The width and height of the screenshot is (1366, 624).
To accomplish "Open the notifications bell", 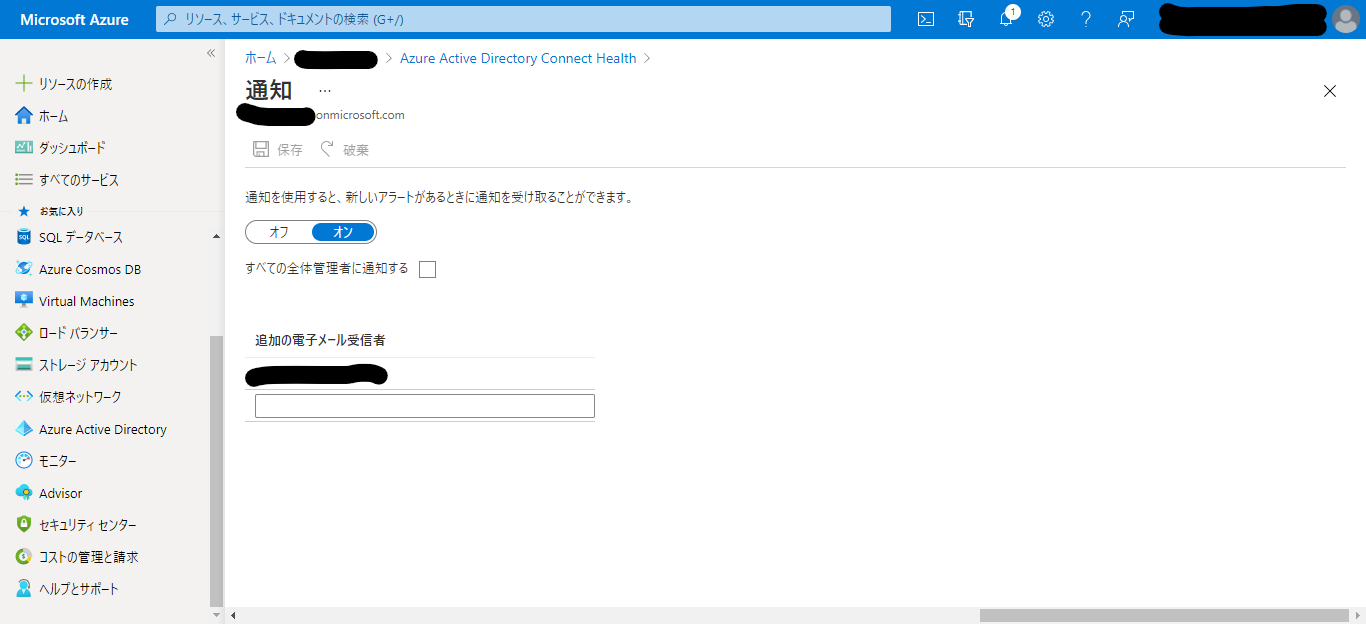I will coord(1006,18).
